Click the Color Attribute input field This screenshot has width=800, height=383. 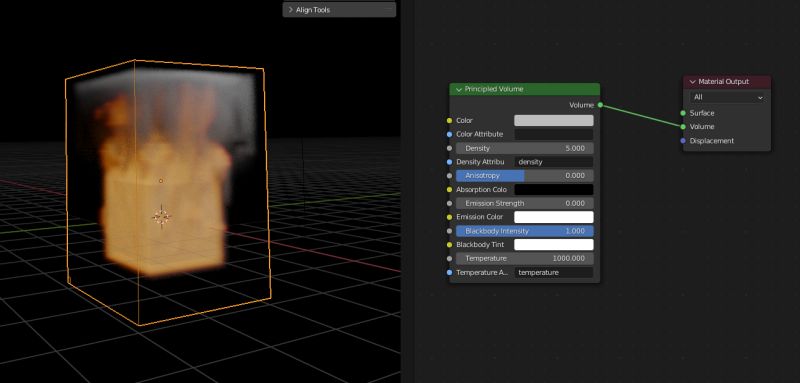click(554, 134)
